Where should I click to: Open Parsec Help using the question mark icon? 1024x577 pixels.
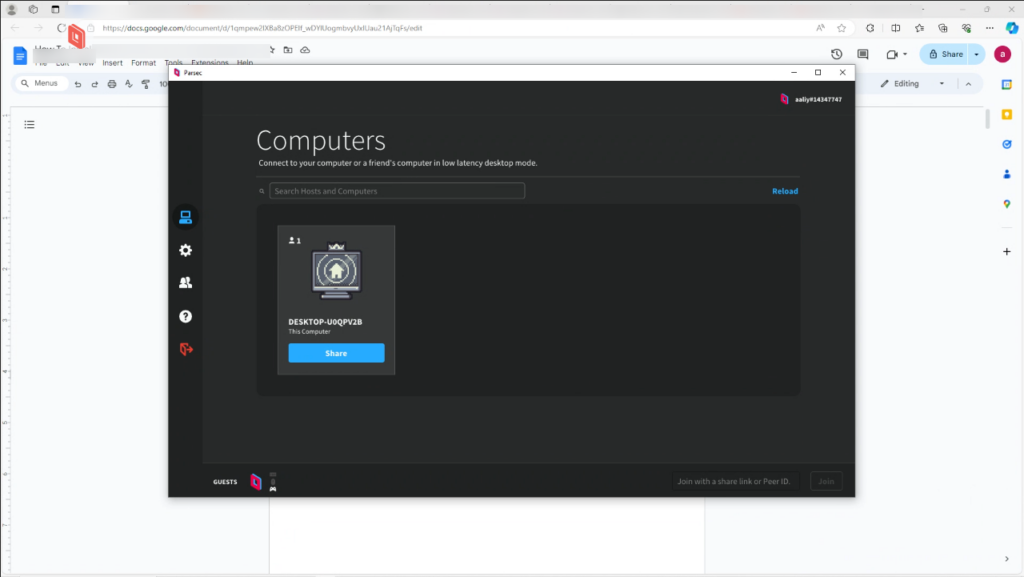[185, 317]
